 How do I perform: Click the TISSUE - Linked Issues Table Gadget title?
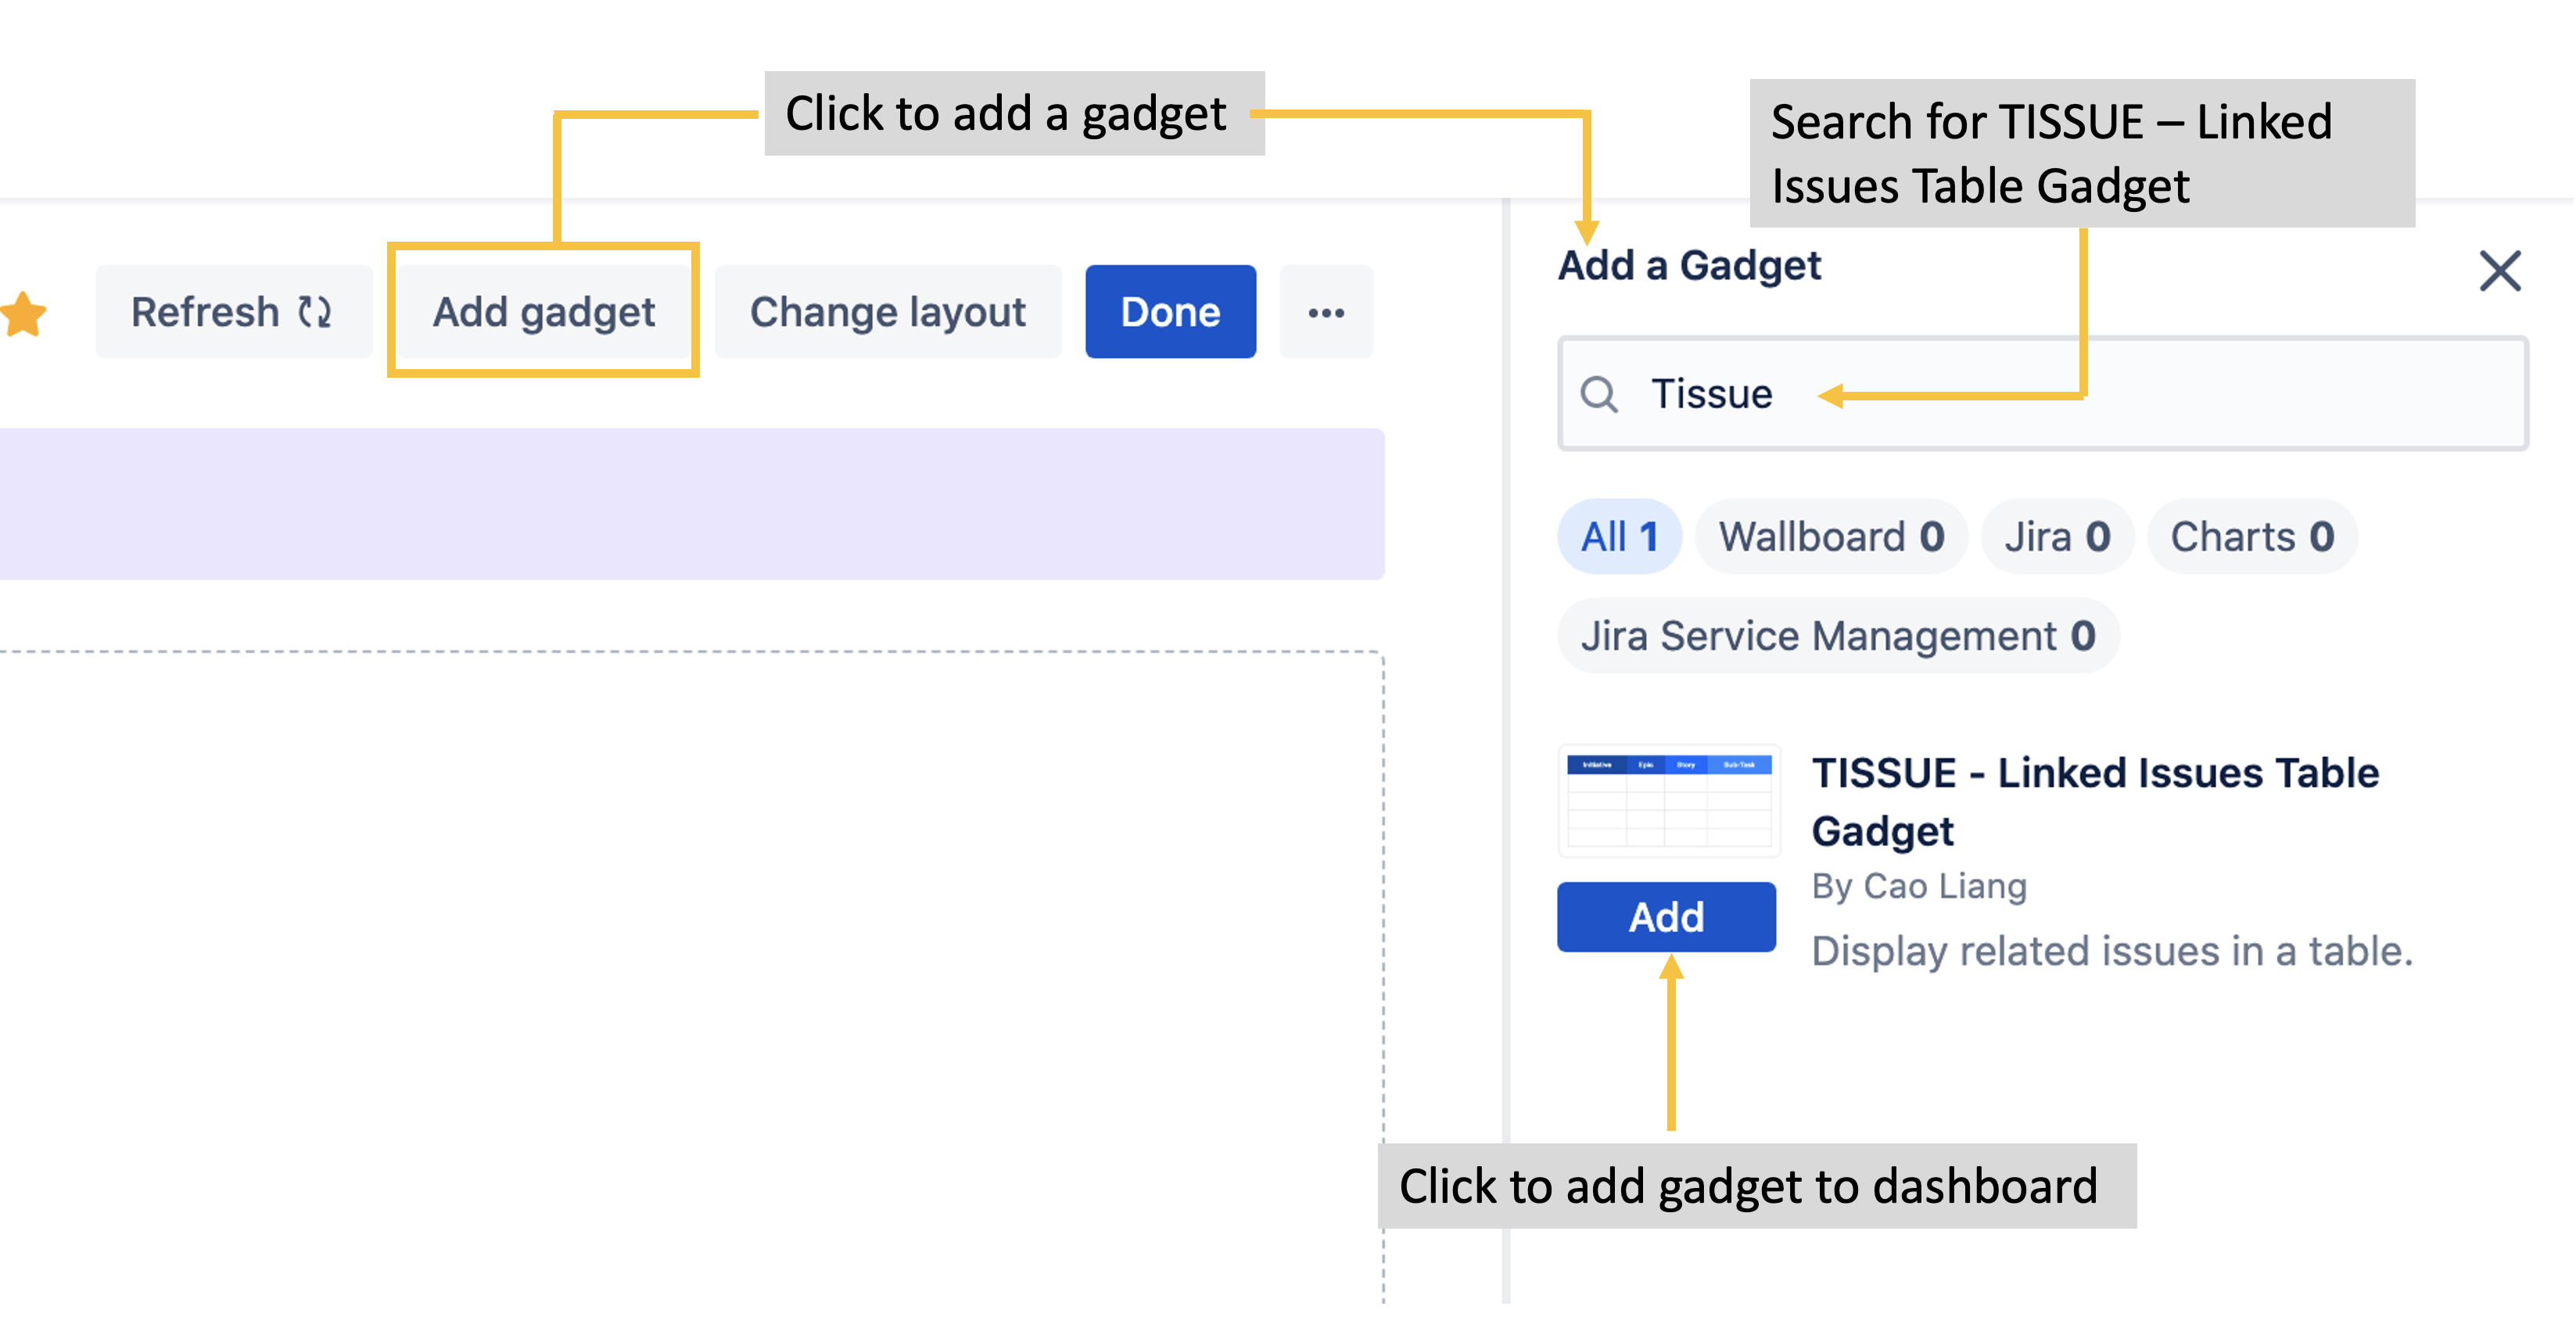click(2095, 802)
